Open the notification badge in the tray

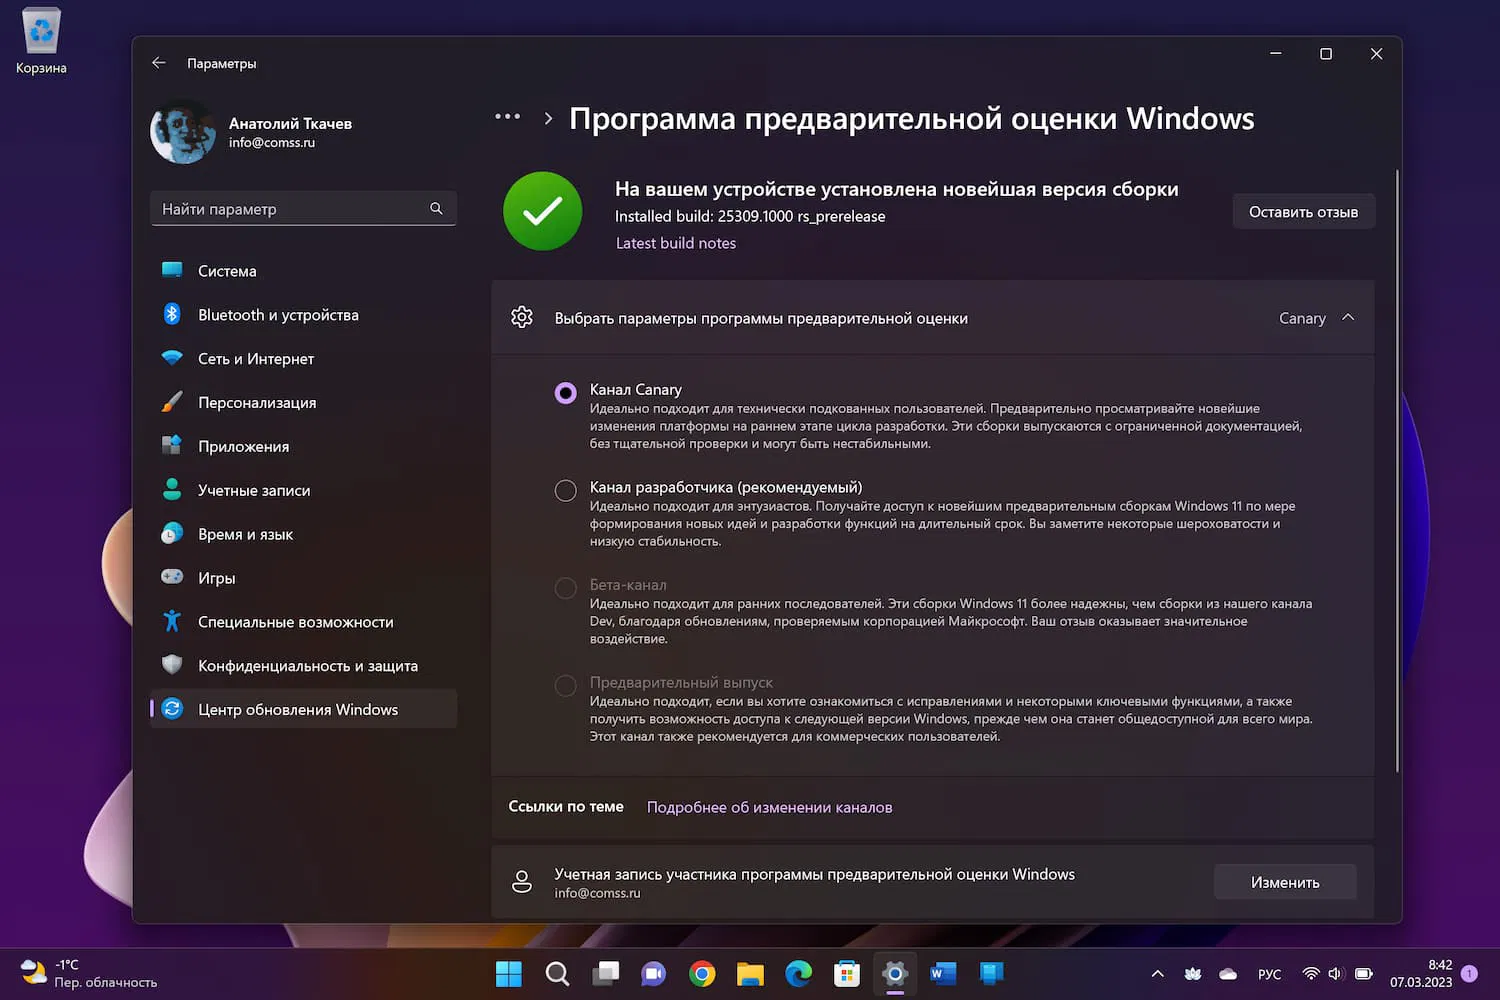[1469, 974]
